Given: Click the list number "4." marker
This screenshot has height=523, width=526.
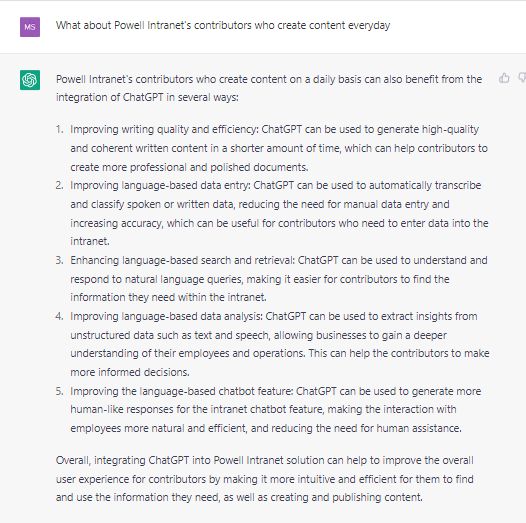Looking at the screenshot, I should [60, 316].
